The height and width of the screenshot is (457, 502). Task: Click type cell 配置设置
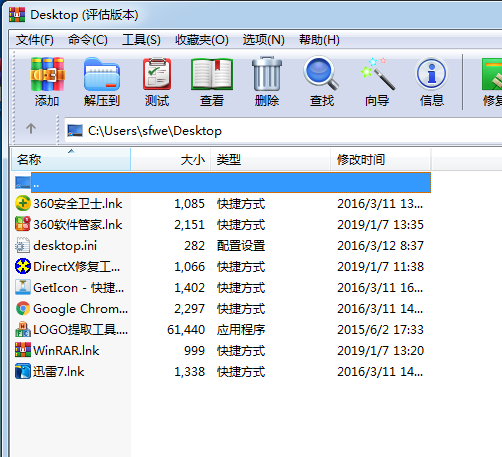[x=241, y=246]
